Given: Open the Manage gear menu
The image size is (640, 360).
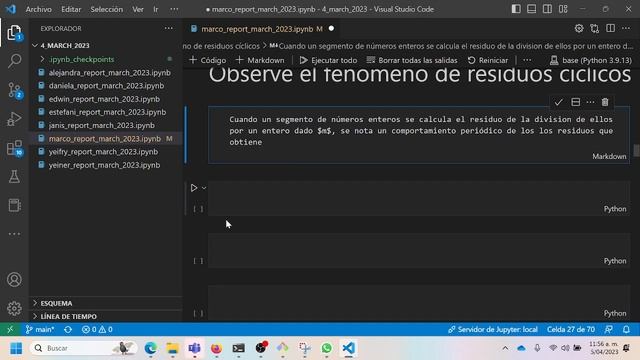Looking at the screenshot, I should coord(14,308).
